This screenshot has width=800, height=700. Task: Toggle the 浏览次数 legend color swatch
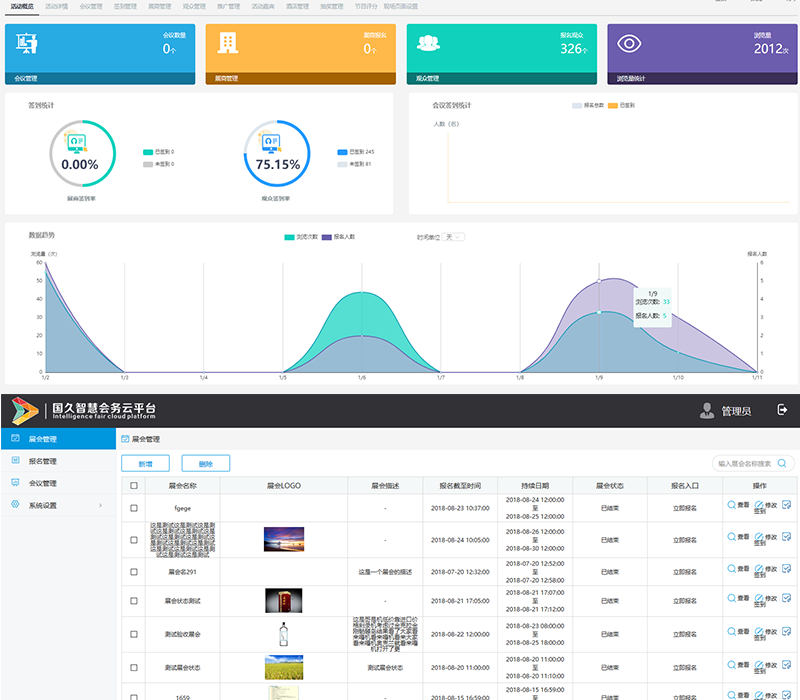tap(289, 237)
